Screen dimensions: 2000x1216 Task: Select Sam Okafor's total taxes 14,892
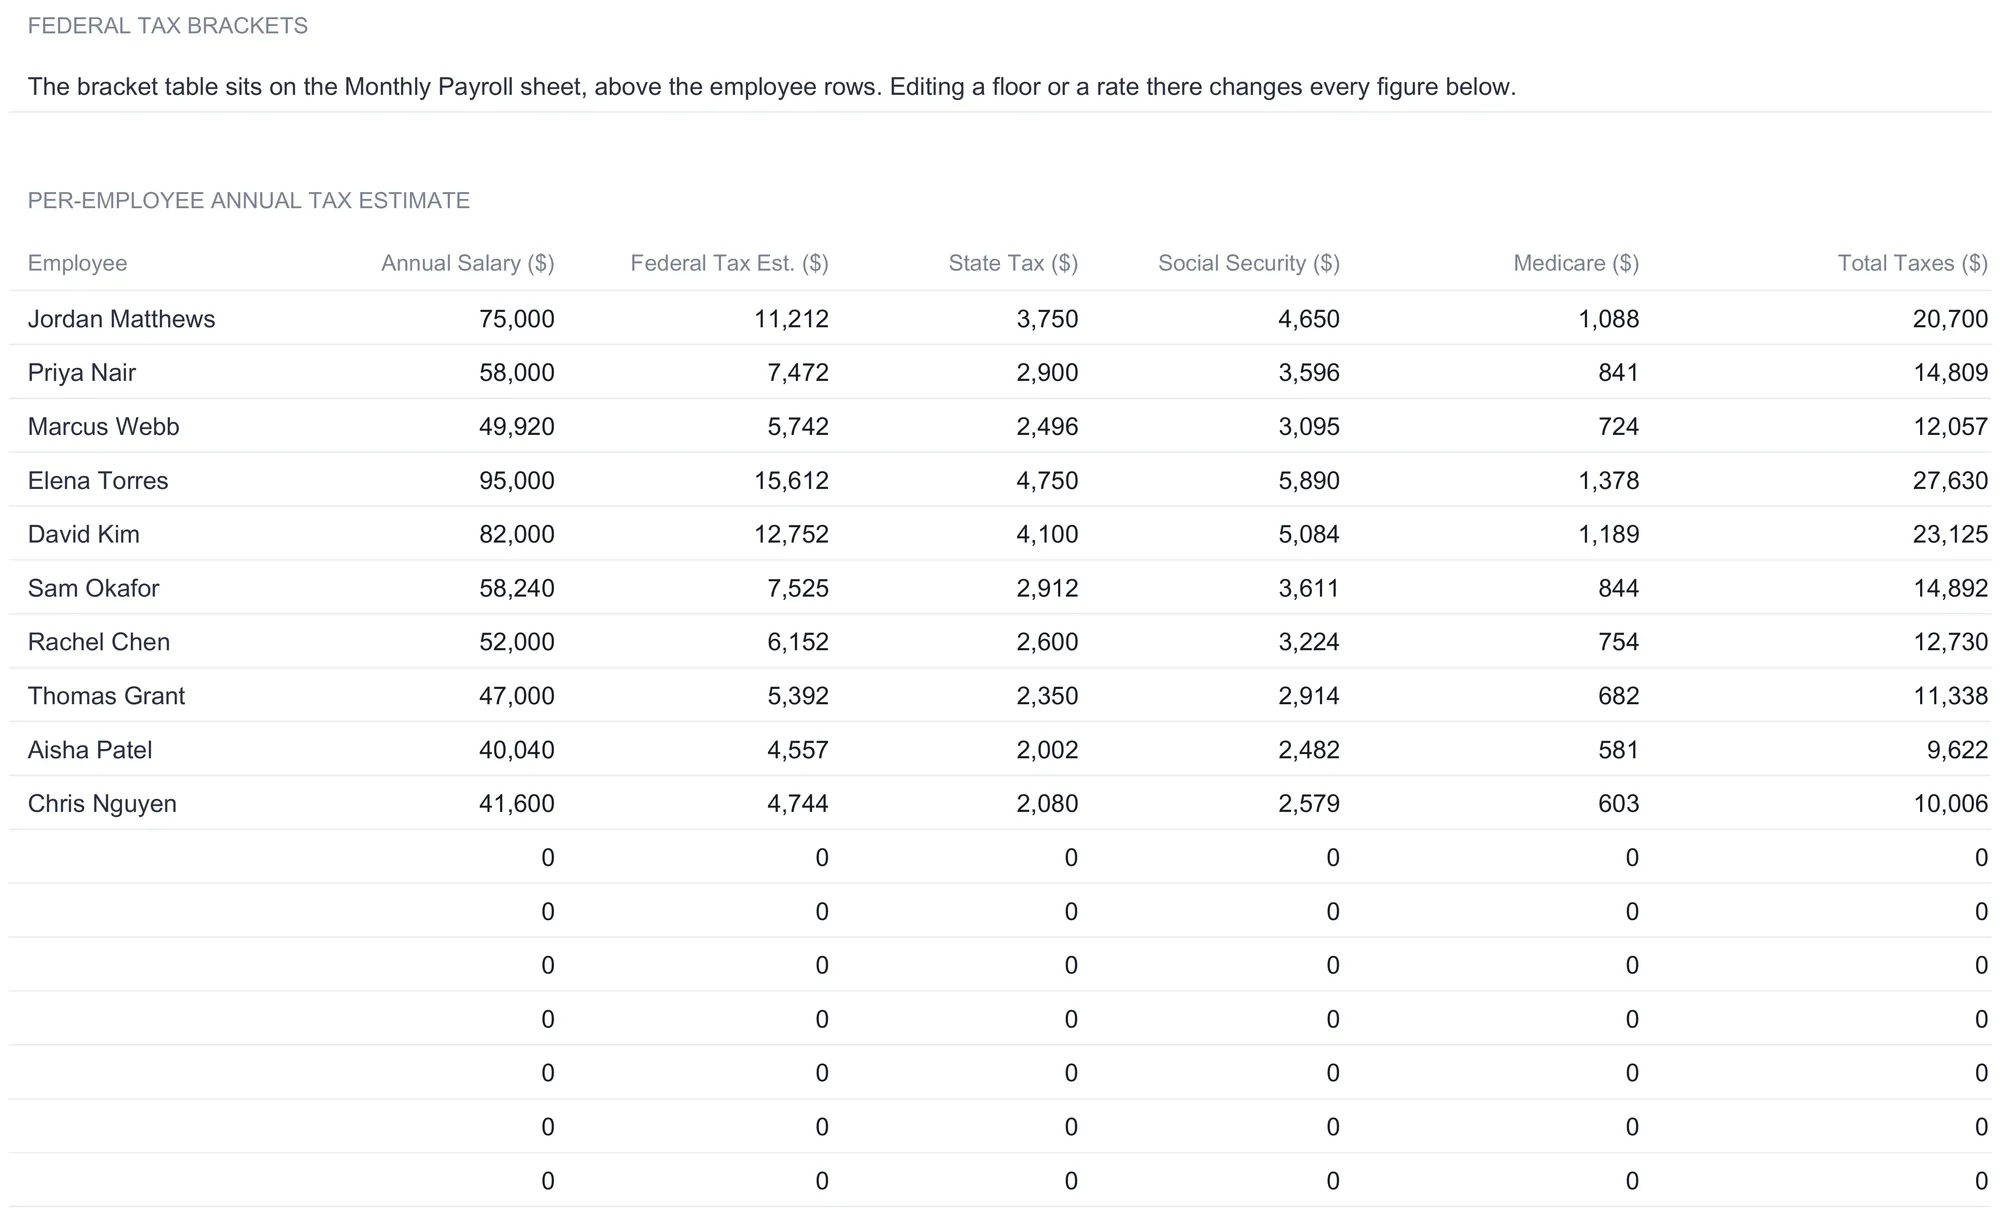pyautogui.click(x=1951, y=589)
